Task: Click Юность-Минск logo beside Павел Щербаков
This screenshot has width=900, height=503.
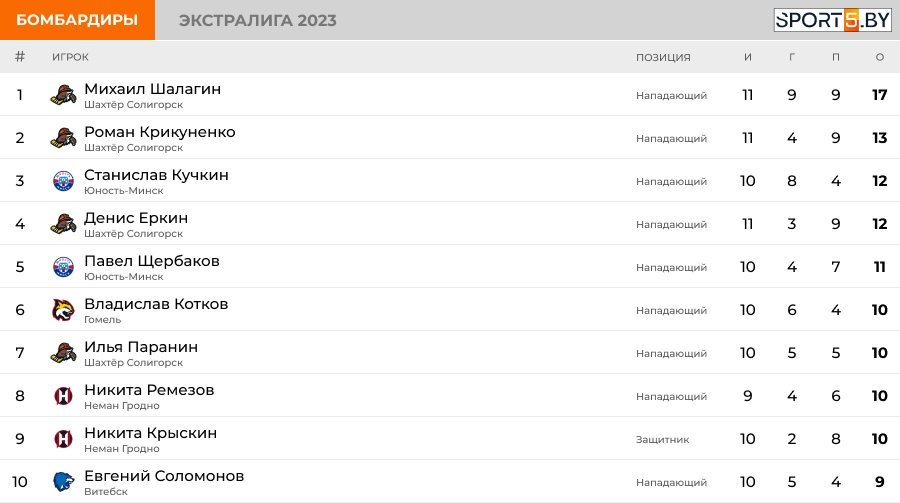Action: [x=64, y=267]
